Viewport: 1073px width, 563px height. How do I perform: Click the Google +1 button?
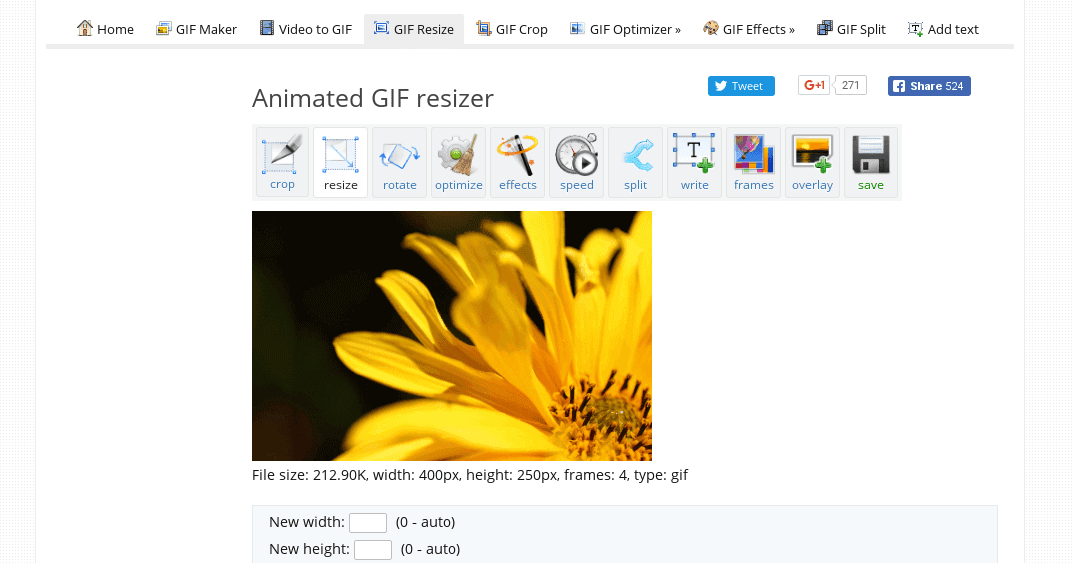click(814, 86)
